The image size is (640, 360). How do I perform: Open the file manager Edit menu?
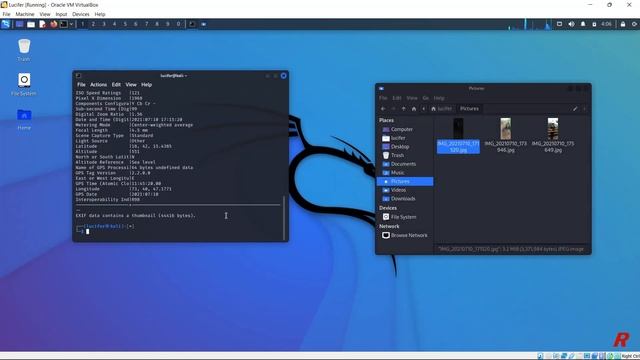pyautogui.click(x=397, y=98)
